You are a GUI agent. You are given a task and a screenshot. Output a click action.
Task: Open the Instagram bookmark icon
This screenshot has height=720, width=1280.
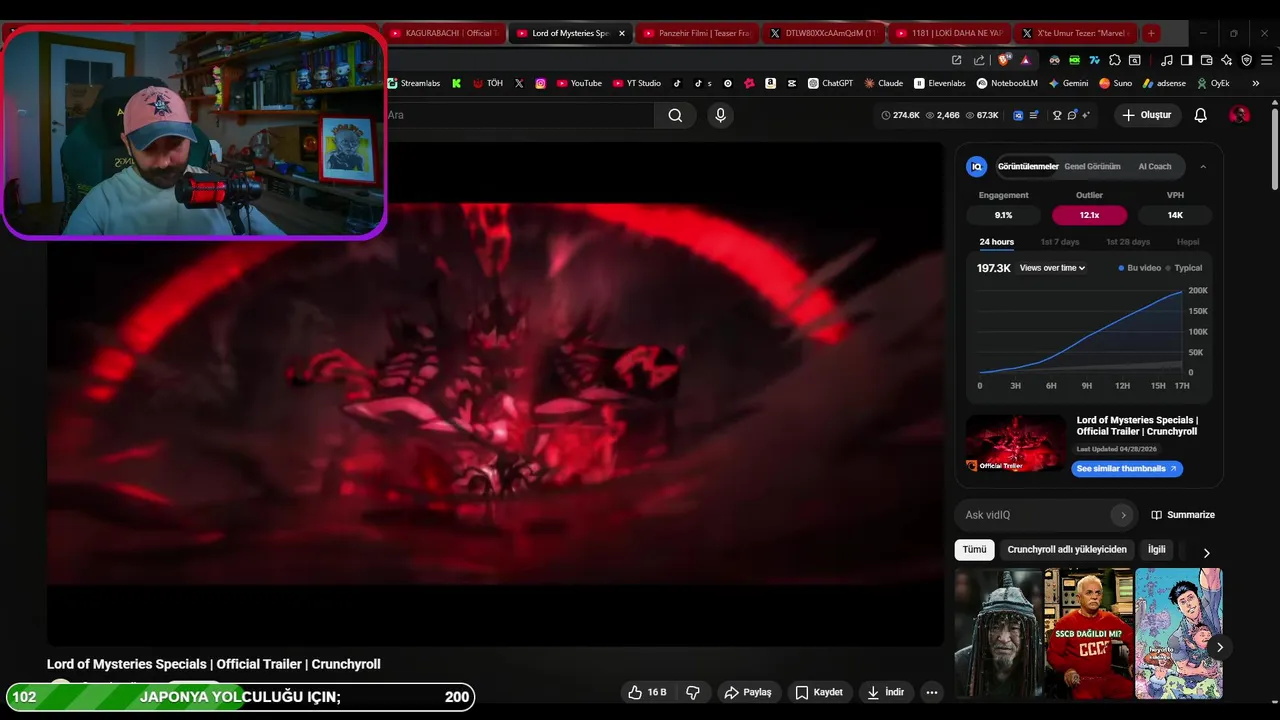click(540, 83)
